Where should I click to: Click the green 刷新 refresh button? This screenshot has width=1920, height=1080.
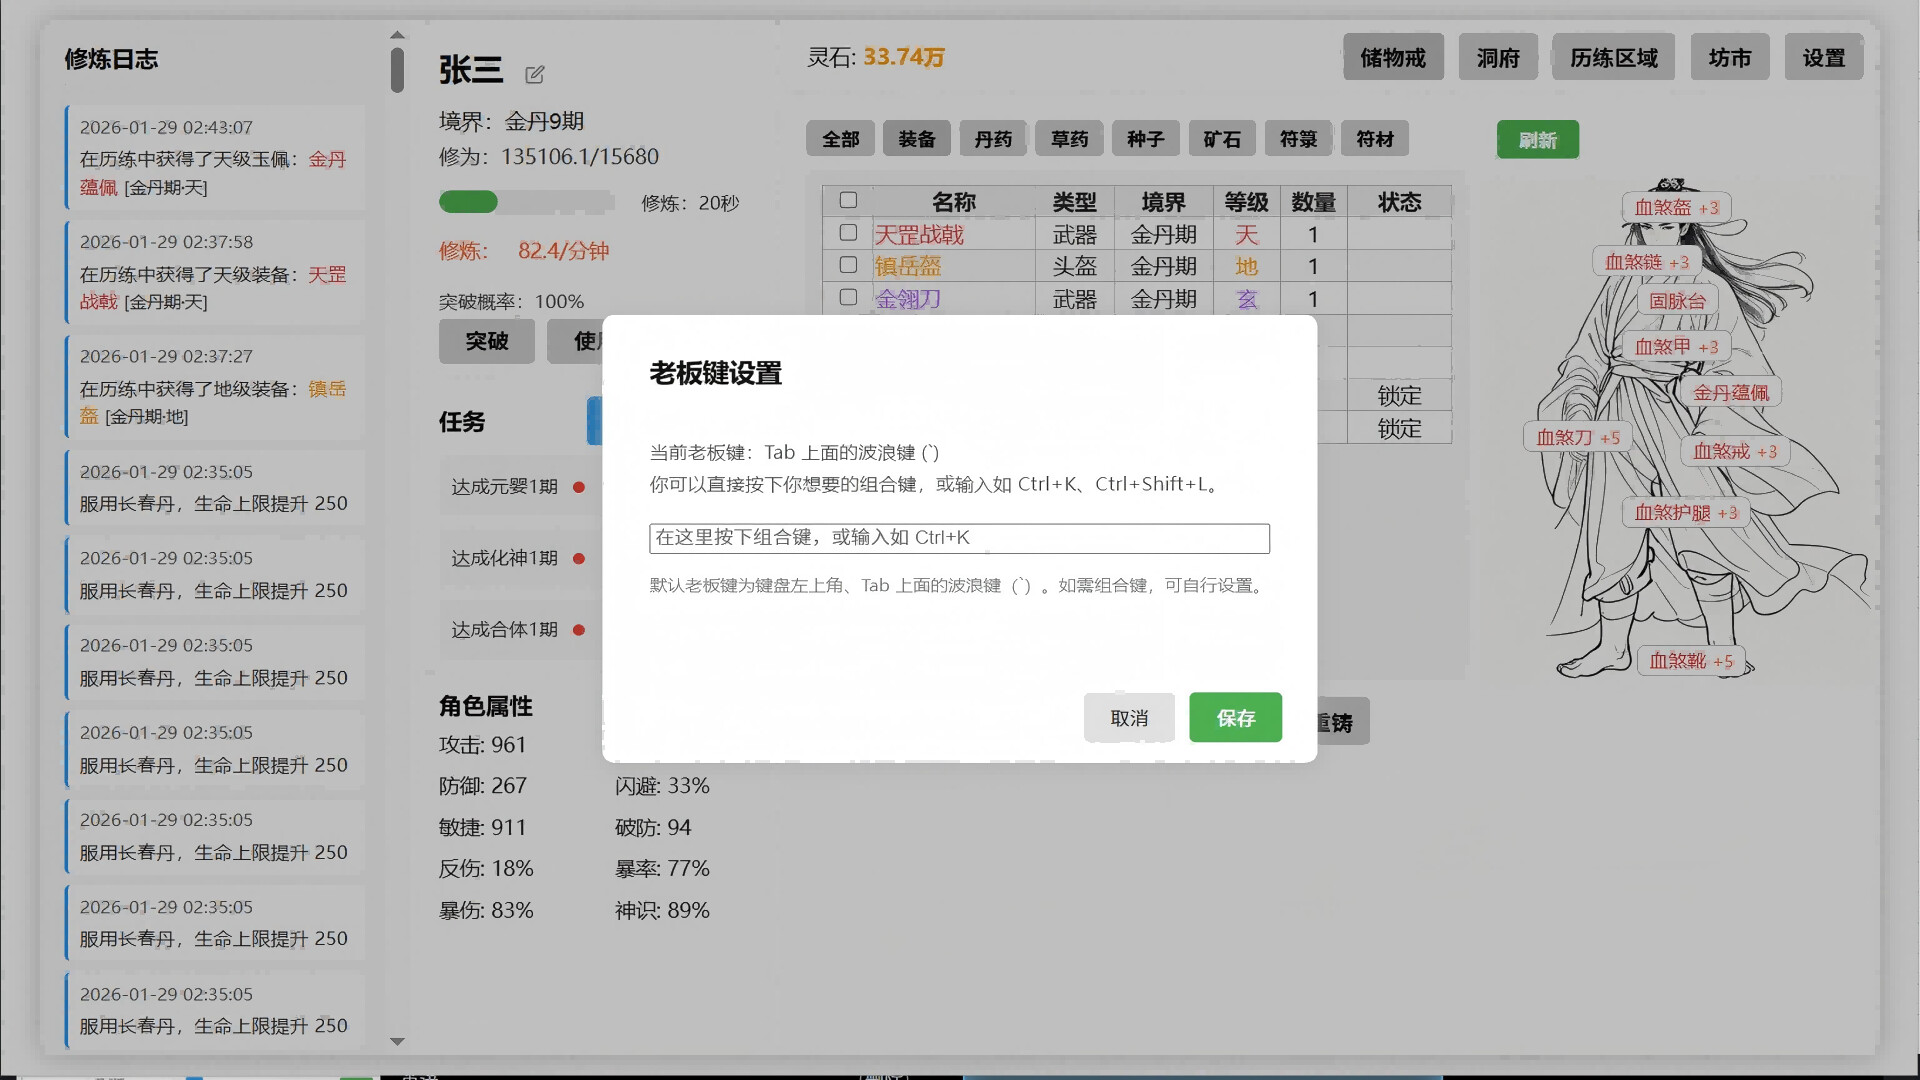pos(1537,139)
